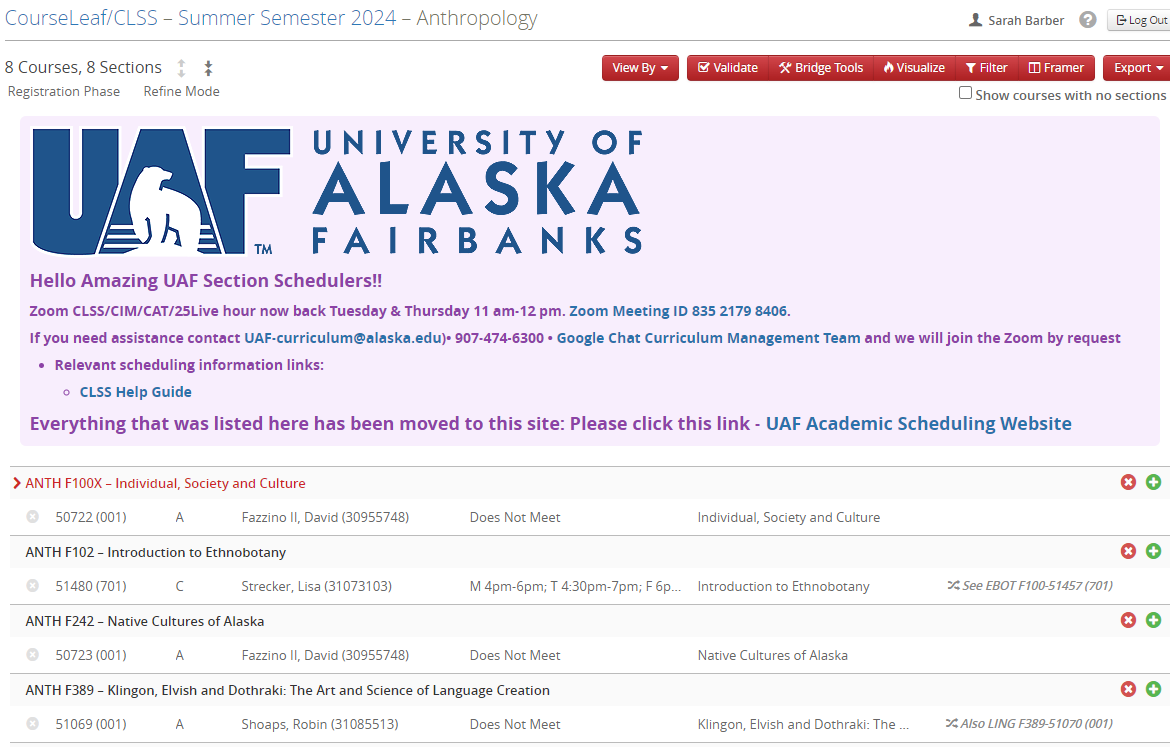Click the help question mark icon
The width and height of the screenshot is (1170, 747).
pos(1088,20)
